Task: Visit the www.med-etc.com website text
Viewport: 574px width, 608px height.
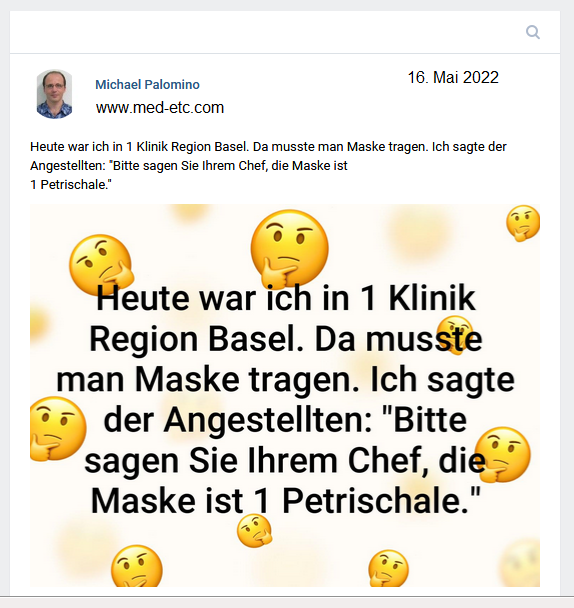Action: coord(160,107)
